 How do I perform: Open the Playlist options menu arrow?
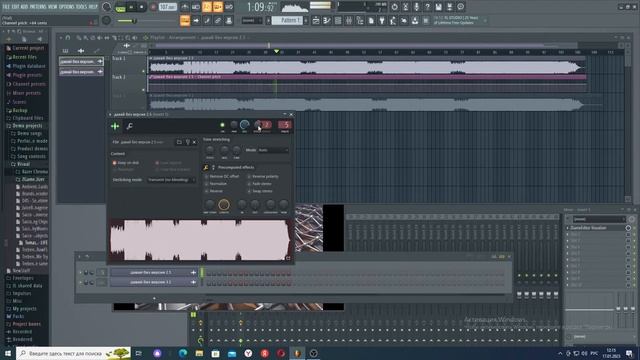[61, 38]
